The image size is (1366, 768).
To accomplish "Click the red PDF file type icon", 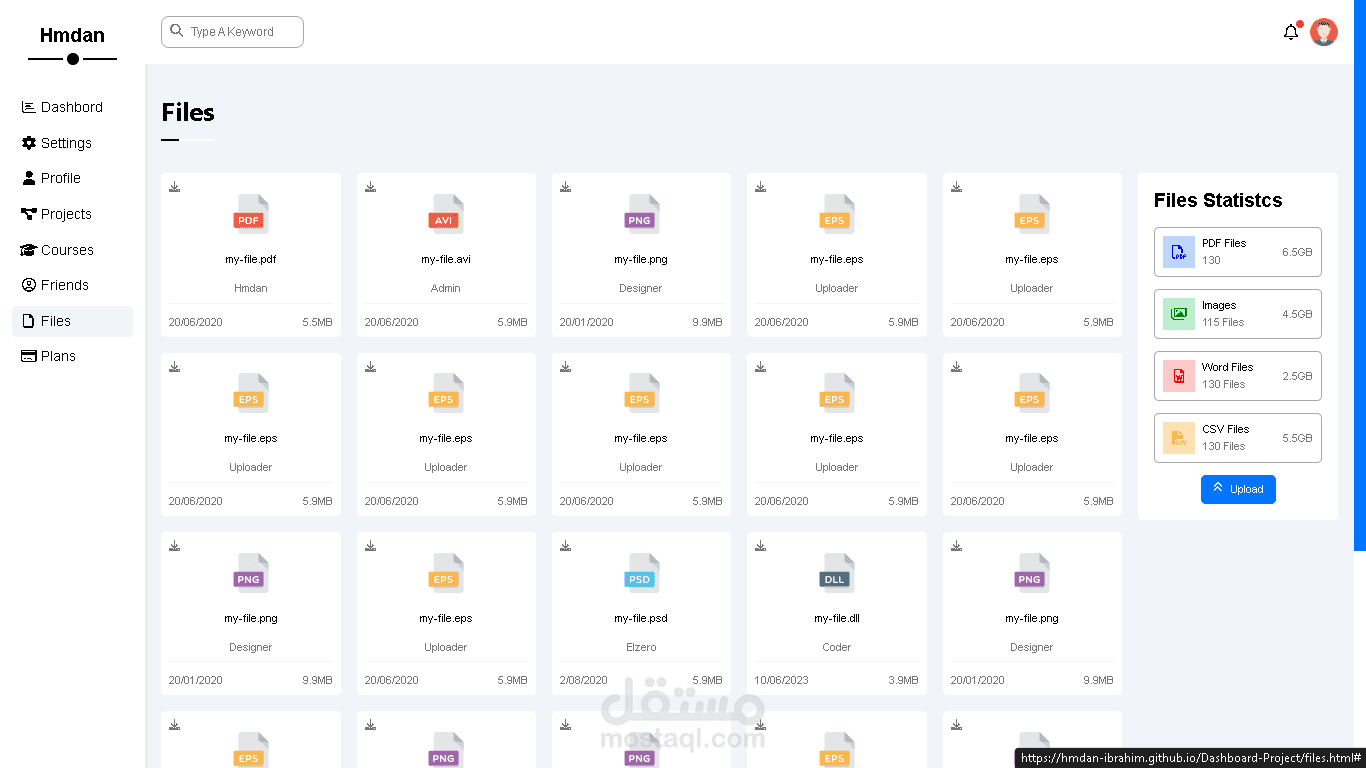I will pos(250,214).
